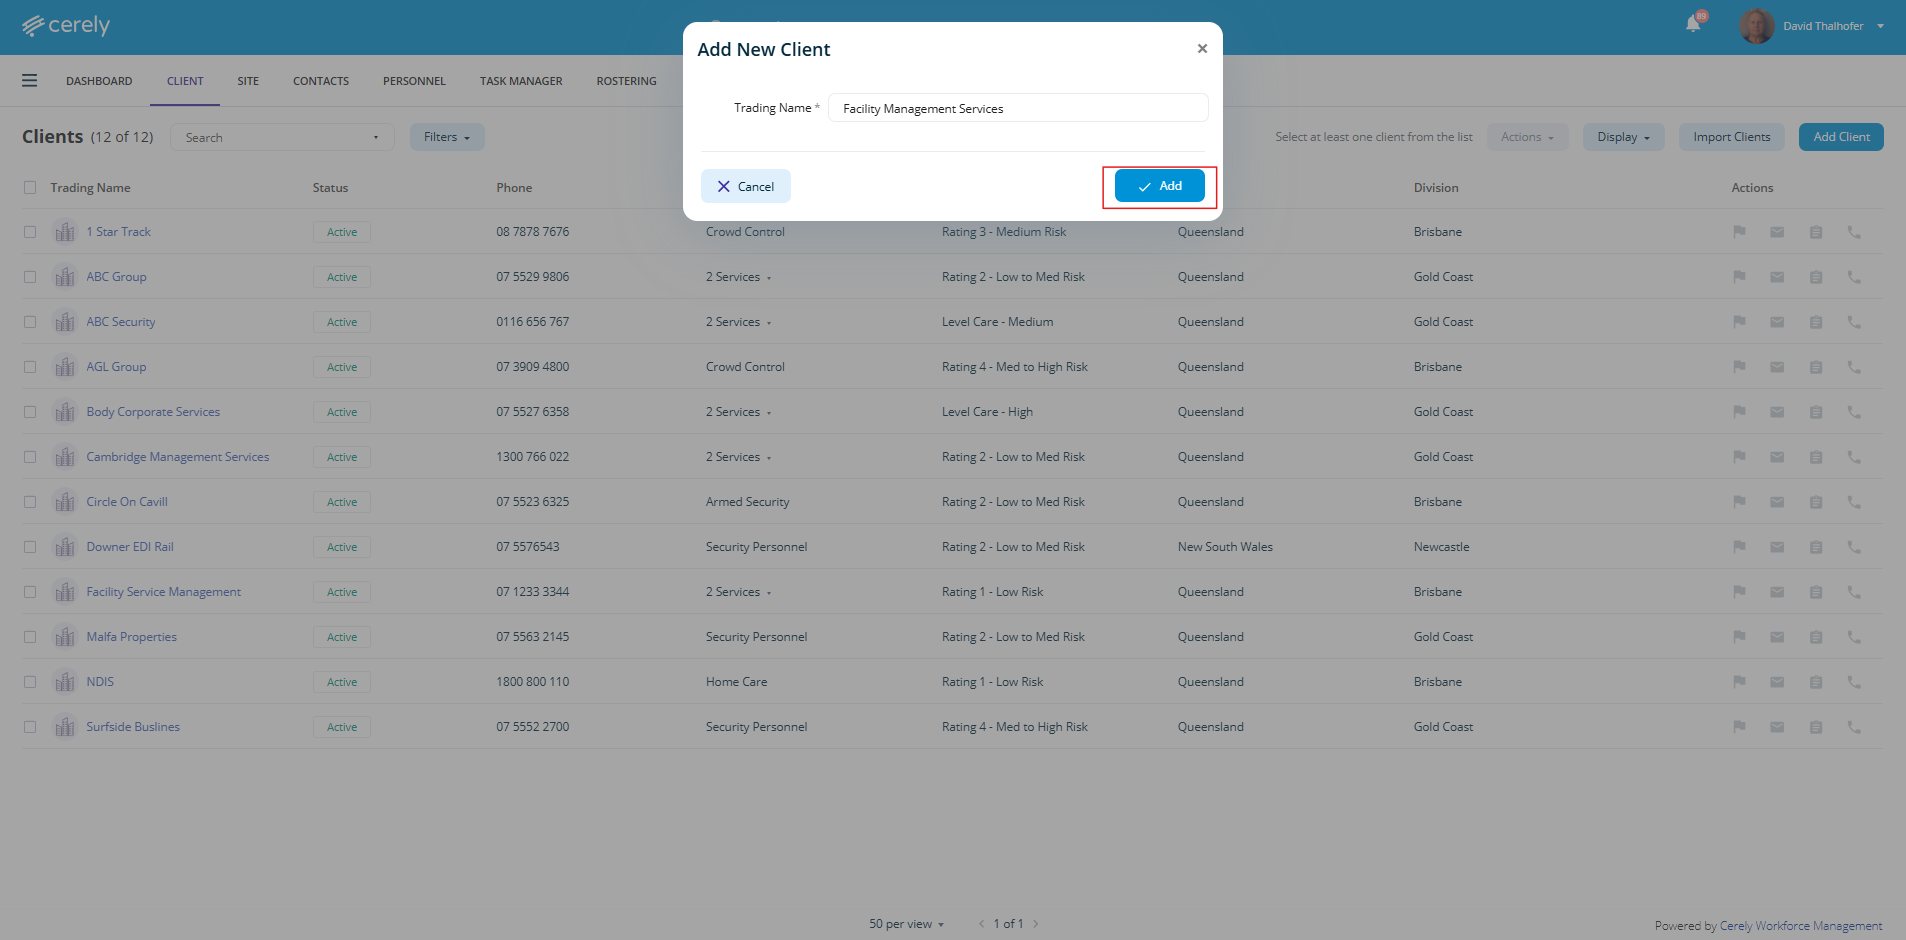Tick the ABC Group row checkbox
Image resolution: width=1906 pixels, height=940 pixels.
click(30, 277)
